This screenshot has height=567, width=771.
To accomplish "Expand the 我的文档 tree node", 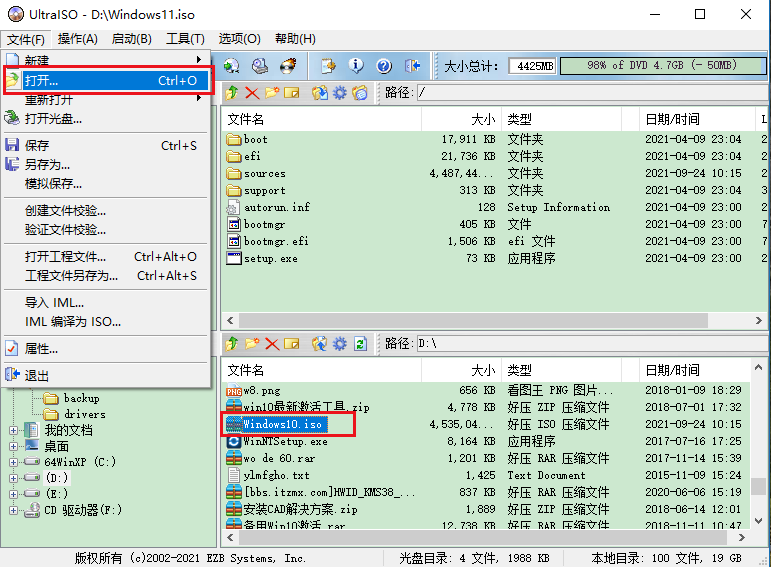I will tap(14, 430).
